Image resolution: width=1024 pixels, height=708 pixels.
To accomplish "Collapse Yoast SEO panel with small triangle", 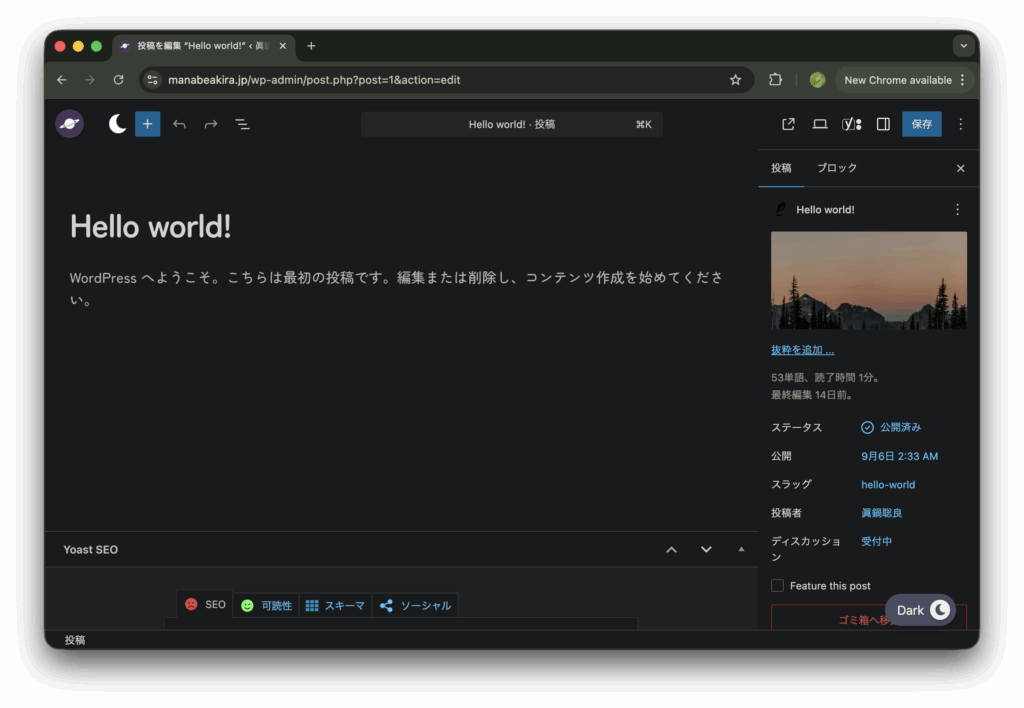I will tap(741, 549).
